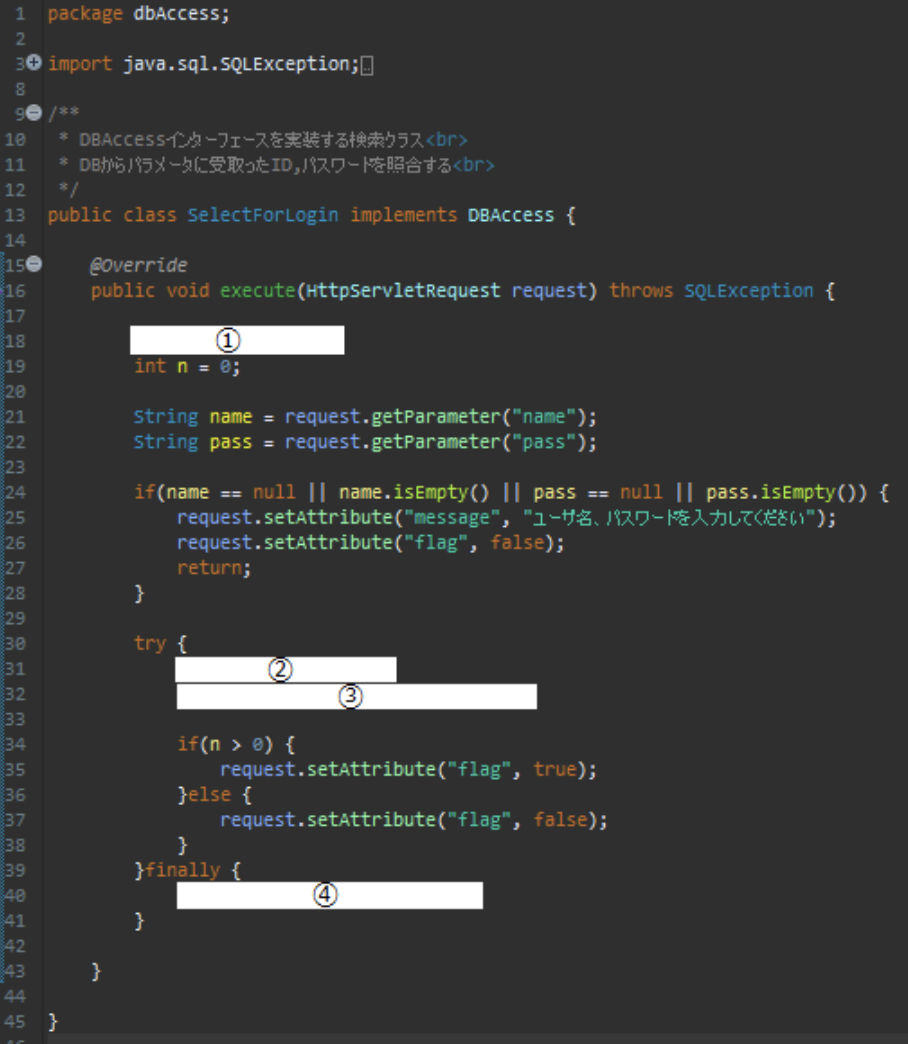The height and width of the screenshot is (1044, 908).
Task: Click the 'finally' keyword
Action: [182, 870]
